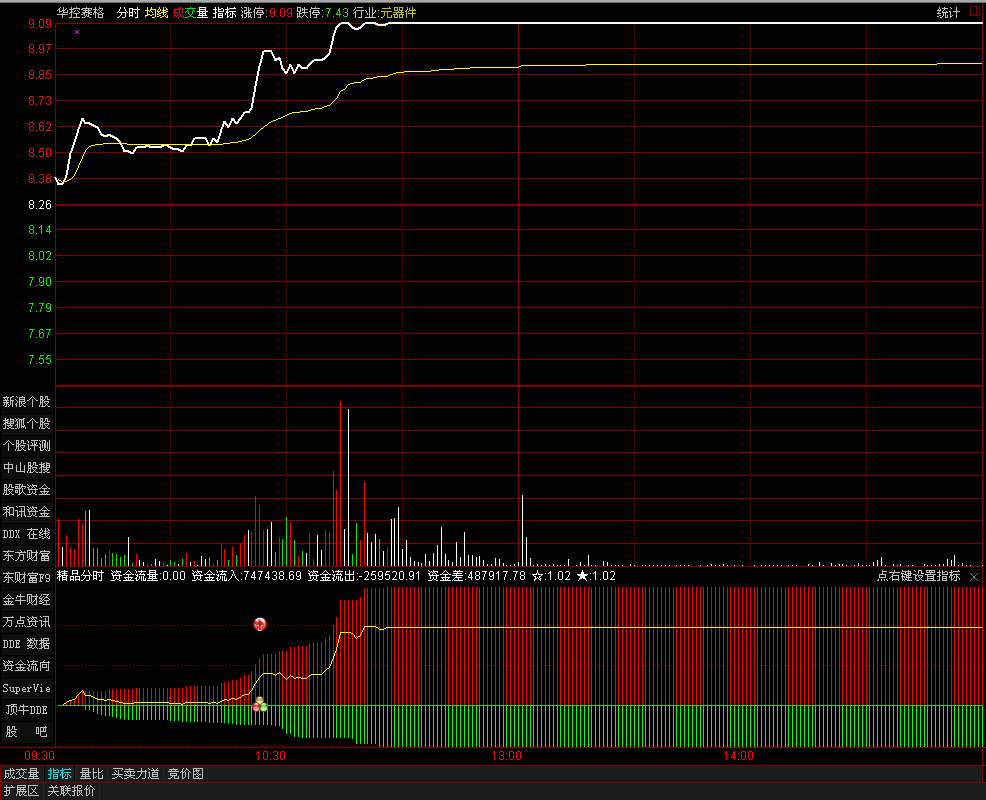Click the red up-arrow signal marker

click(260, 624)
